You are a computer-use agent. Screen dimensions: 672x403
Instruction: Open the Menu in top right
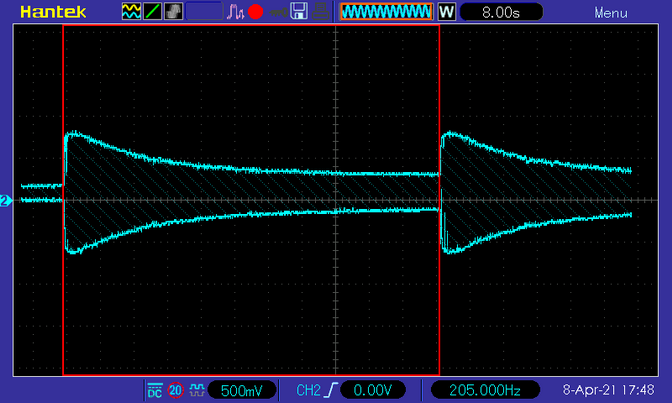pos(611,13)
